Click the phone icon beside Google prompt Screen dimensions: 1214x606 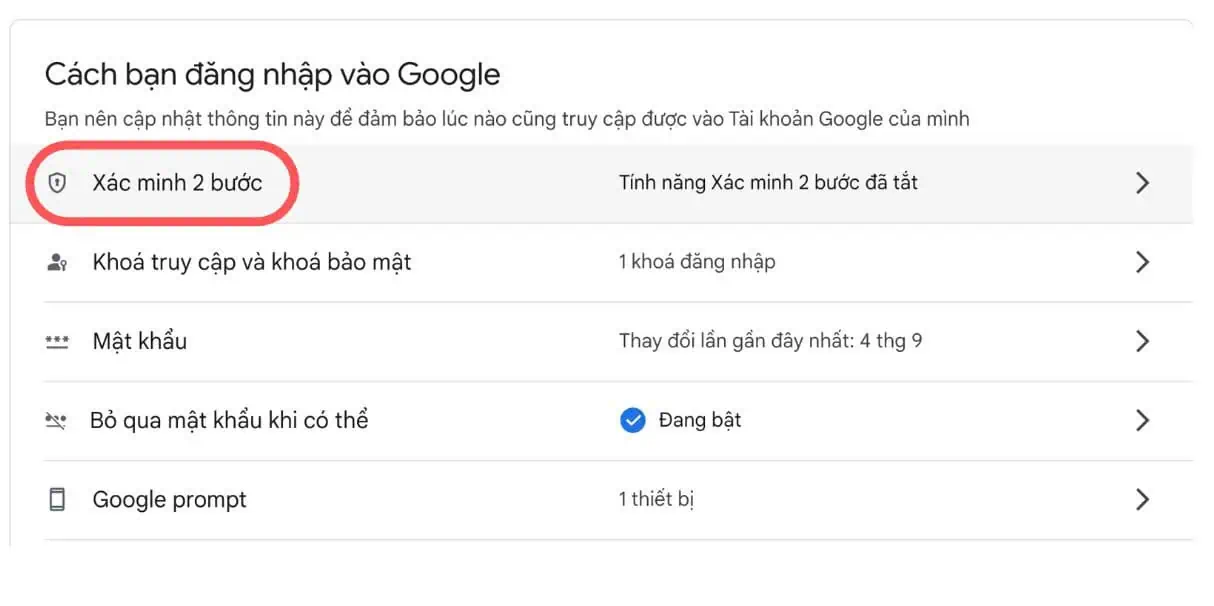60,499
